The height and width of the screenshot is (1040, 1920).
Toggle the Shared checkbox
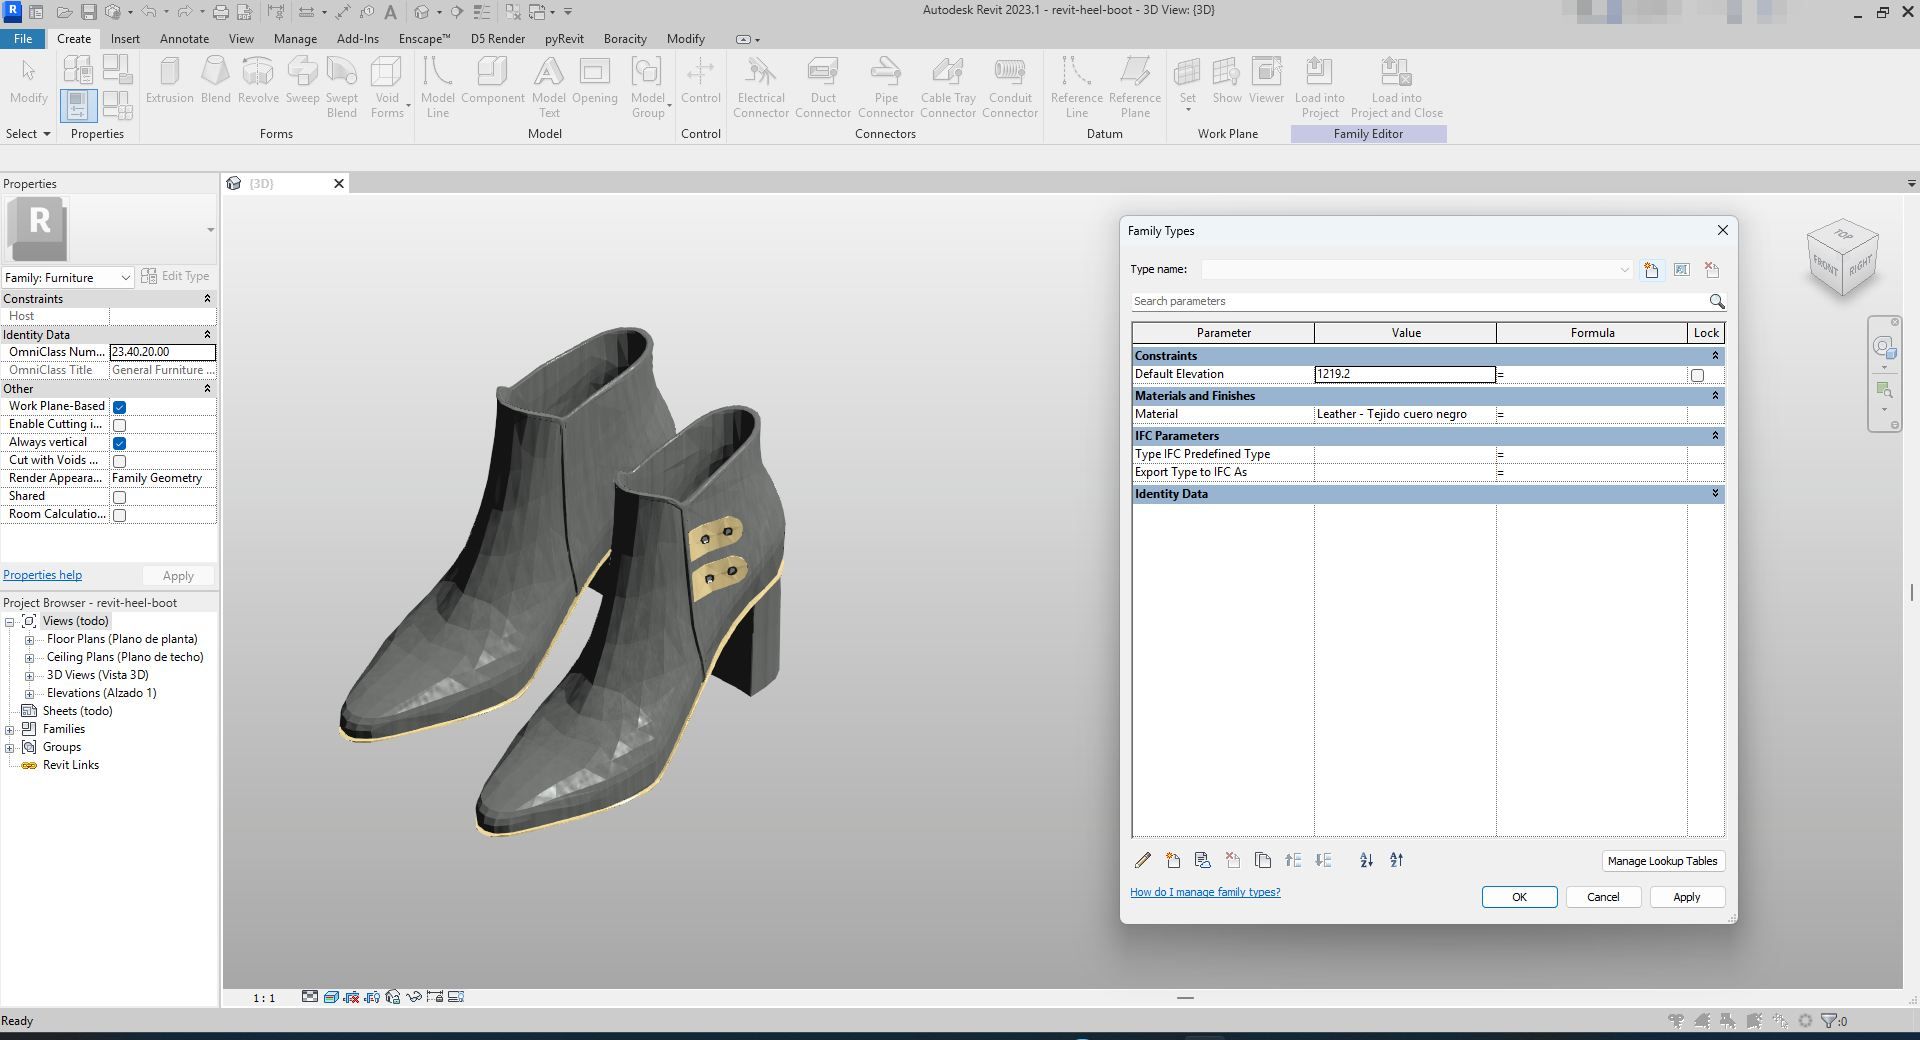(x=119, y=497)
